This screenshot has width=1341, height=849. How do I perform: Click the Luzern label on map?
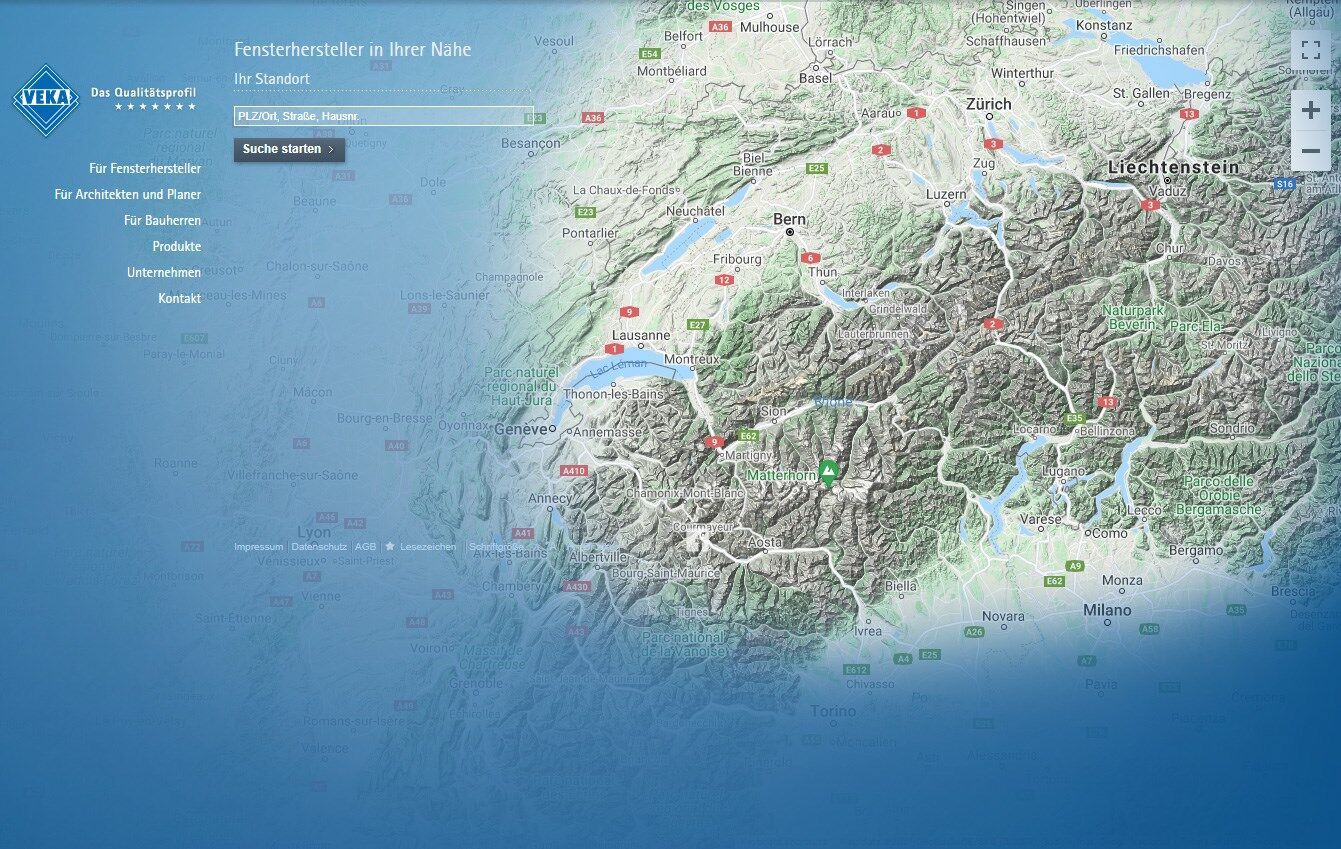click(x=947, y=194)
